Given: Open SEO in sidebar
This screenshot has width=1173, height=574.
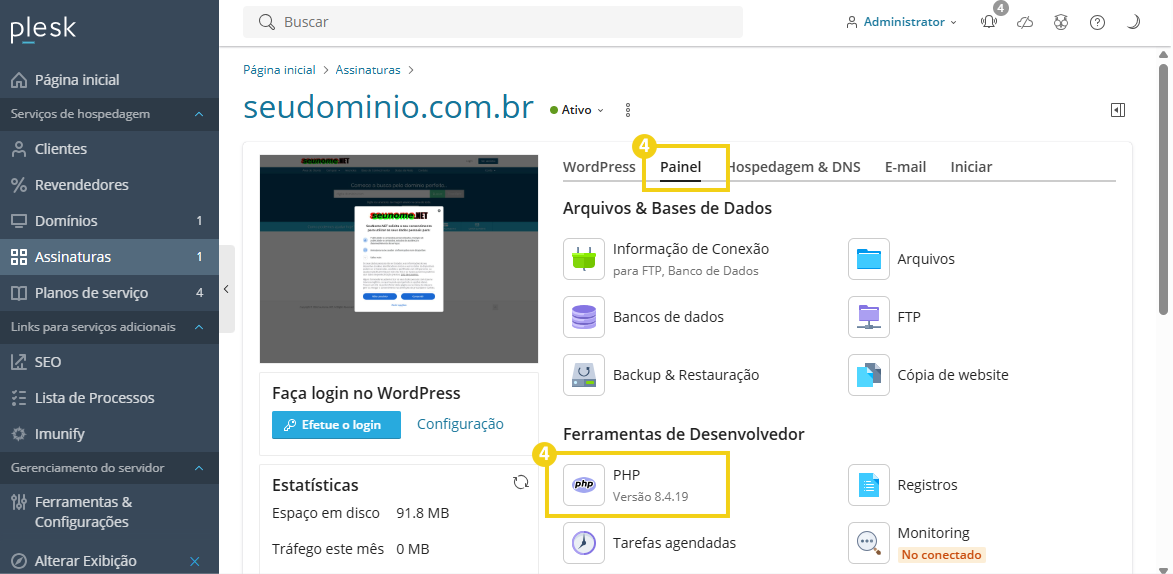Looking at the screenshot, I should pos(109,362).
